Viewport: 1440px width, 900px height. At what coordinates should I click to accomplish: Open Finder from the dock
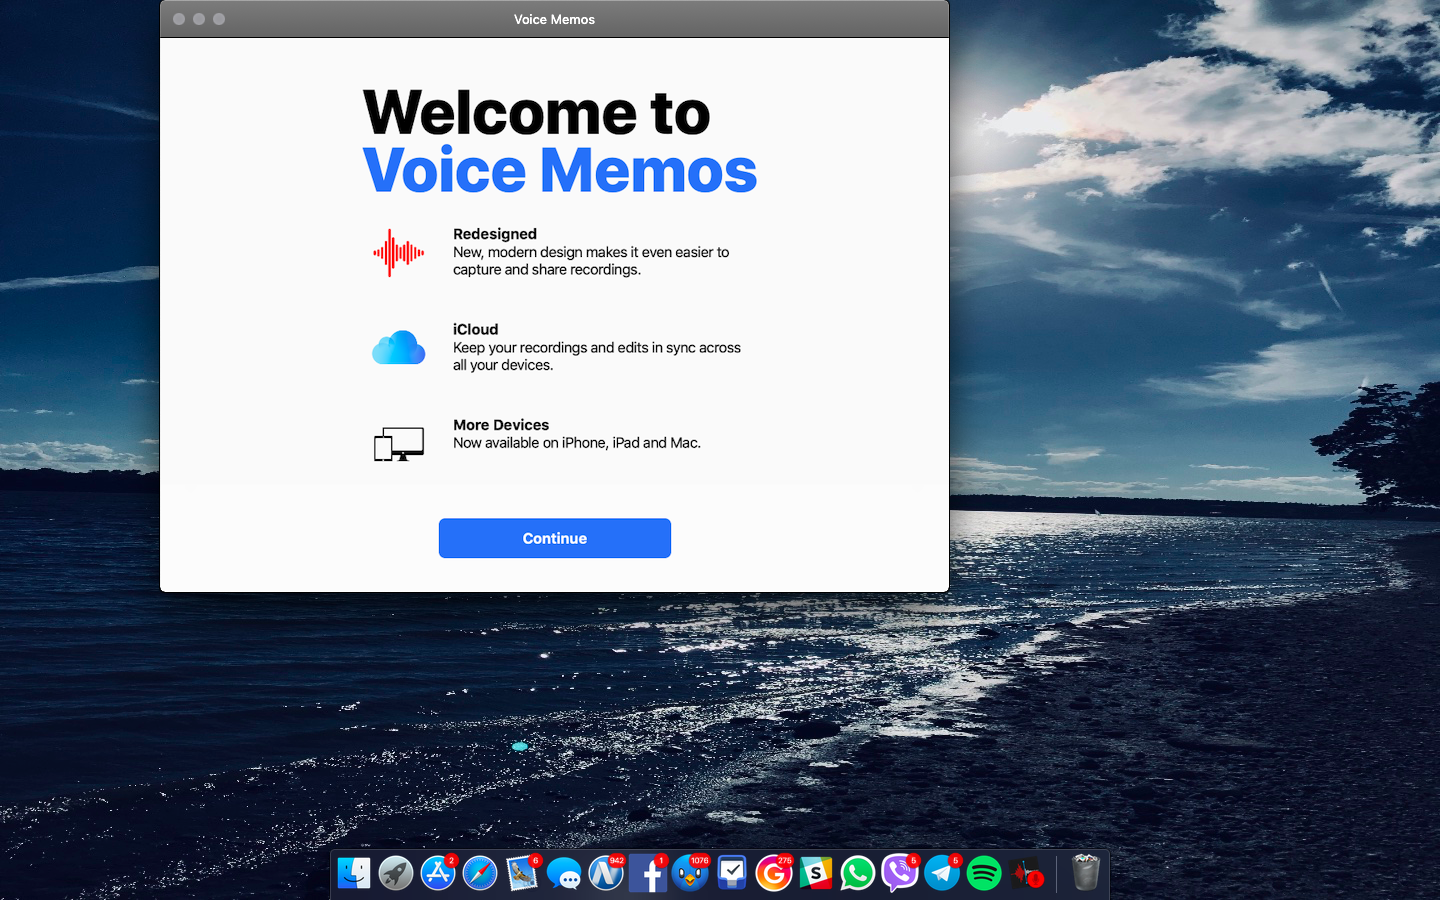[x=354, y=874]
